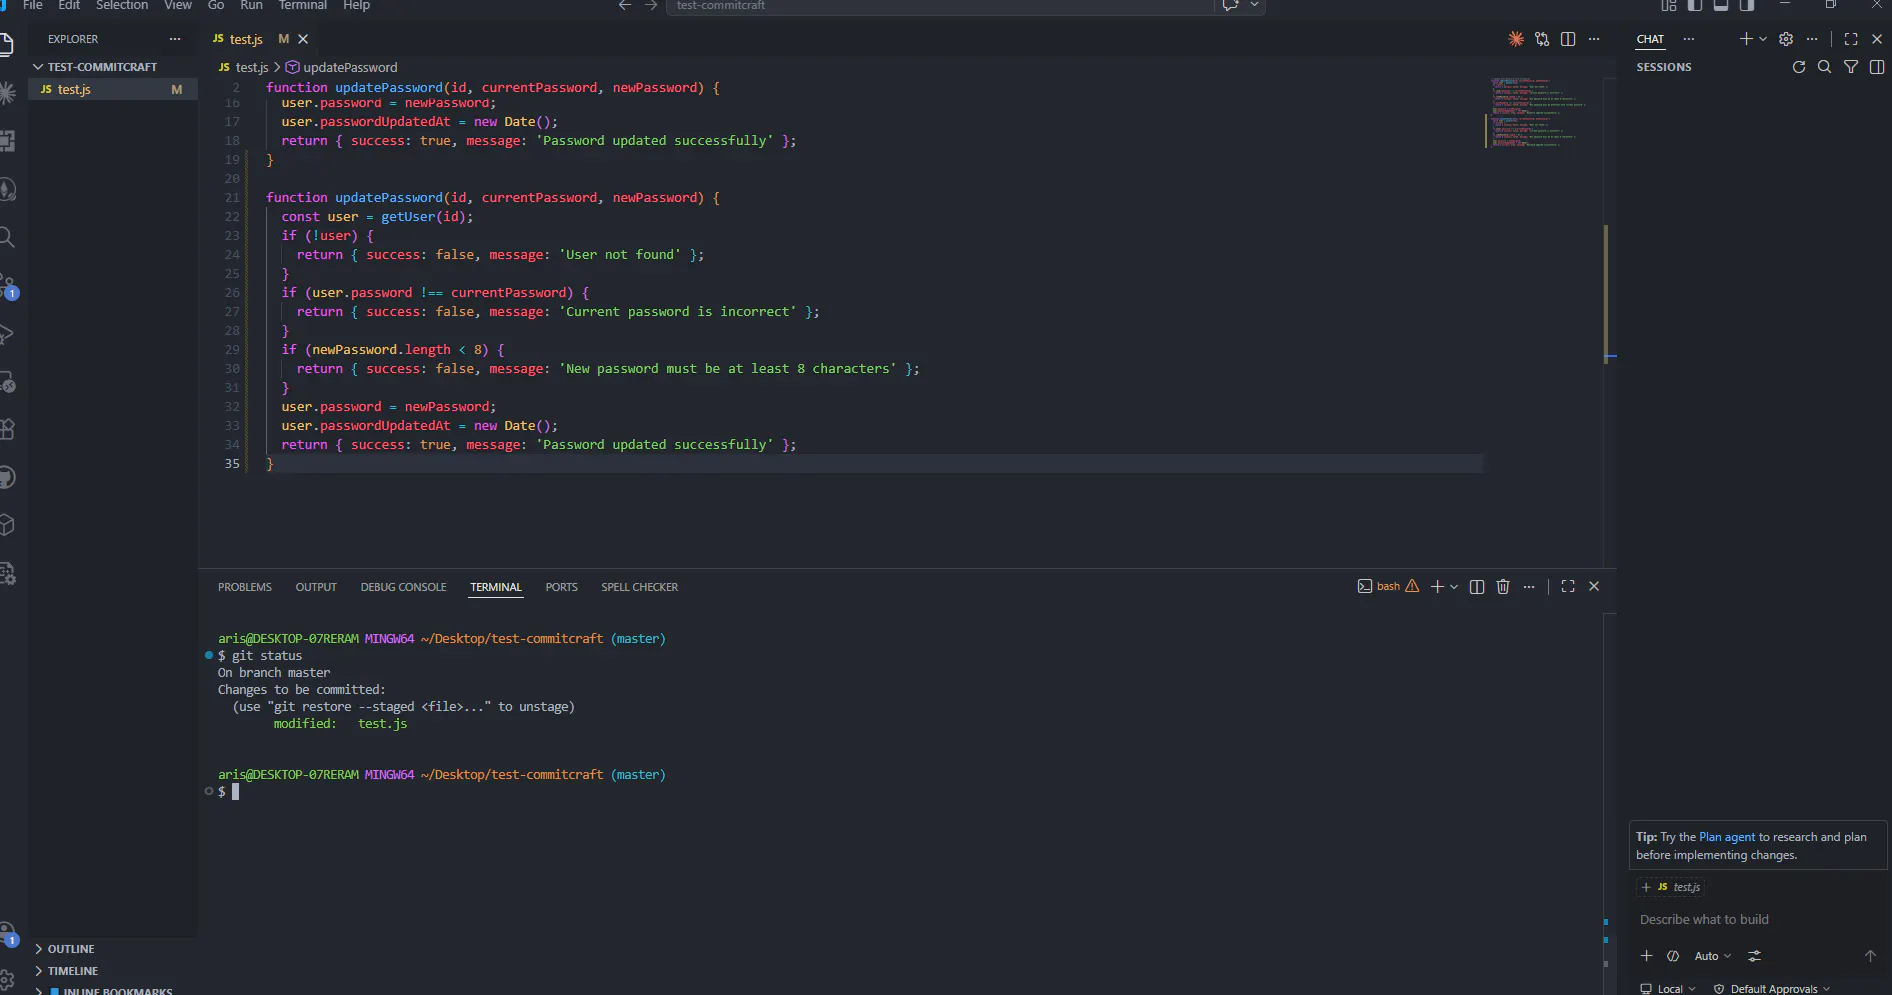This screenshot has height=995, width=1892.
Task: Switch to Spell Checker tab
Action: (x=639, y=587)
